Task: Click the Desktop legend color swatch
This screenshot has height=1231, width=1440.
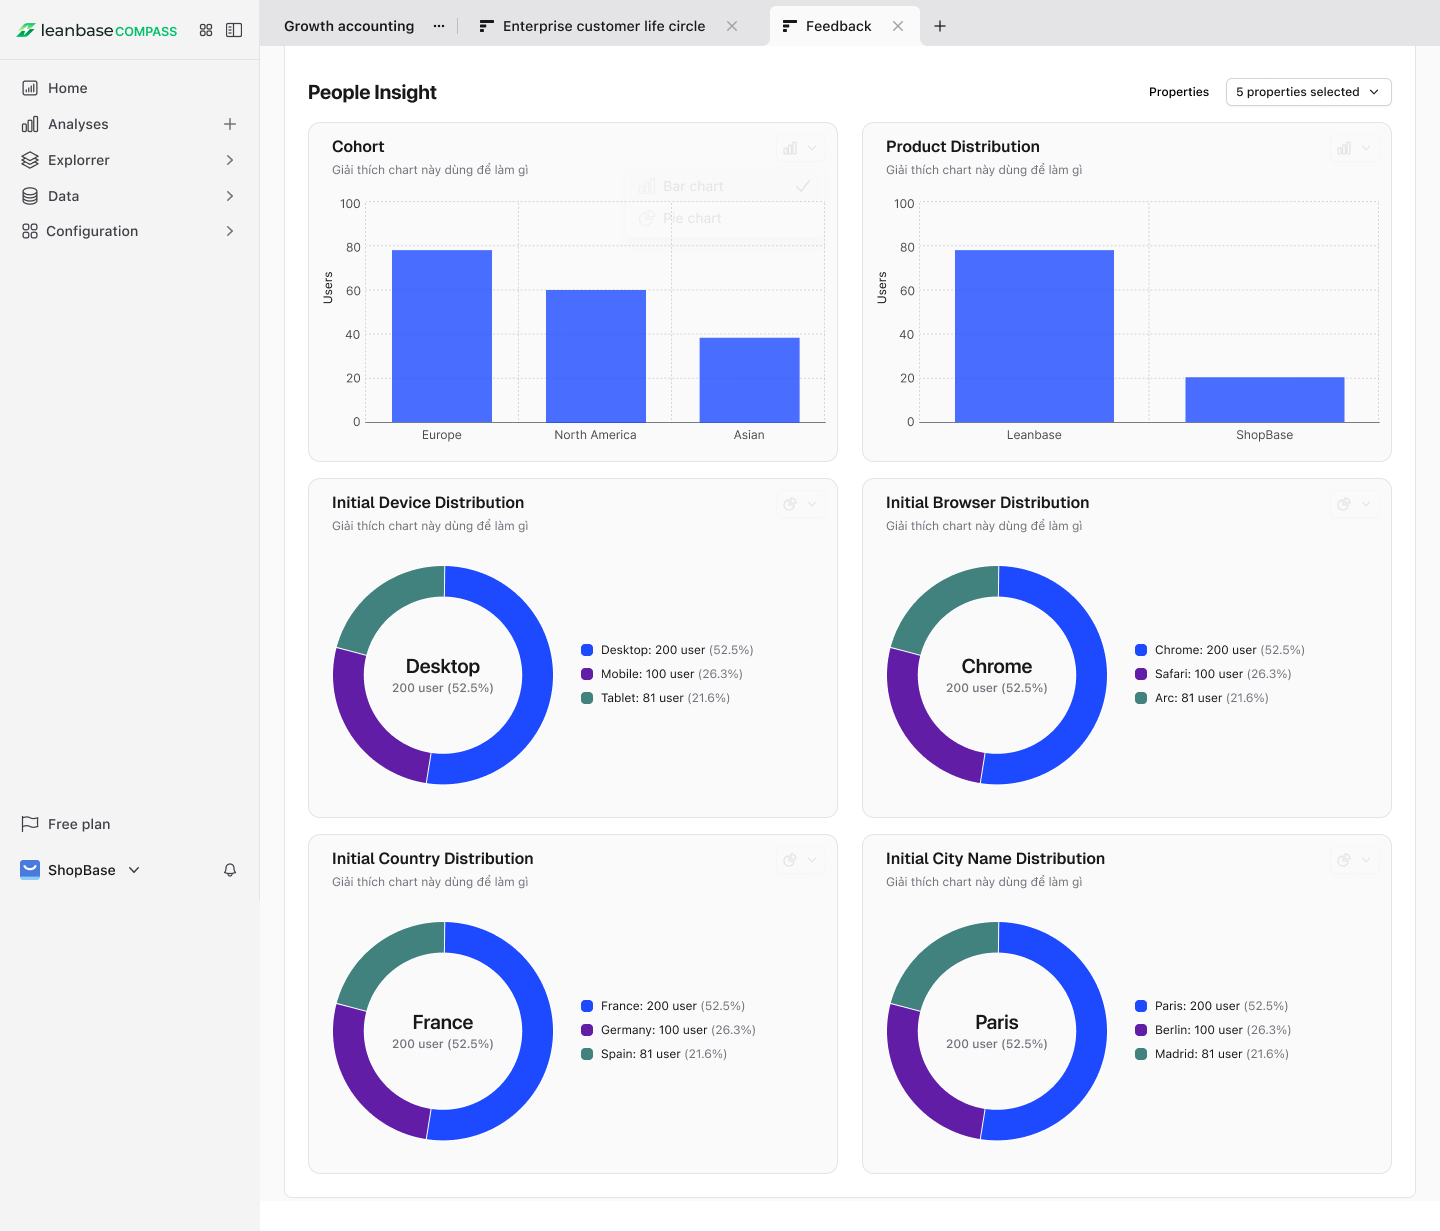Action: [587, 650]
